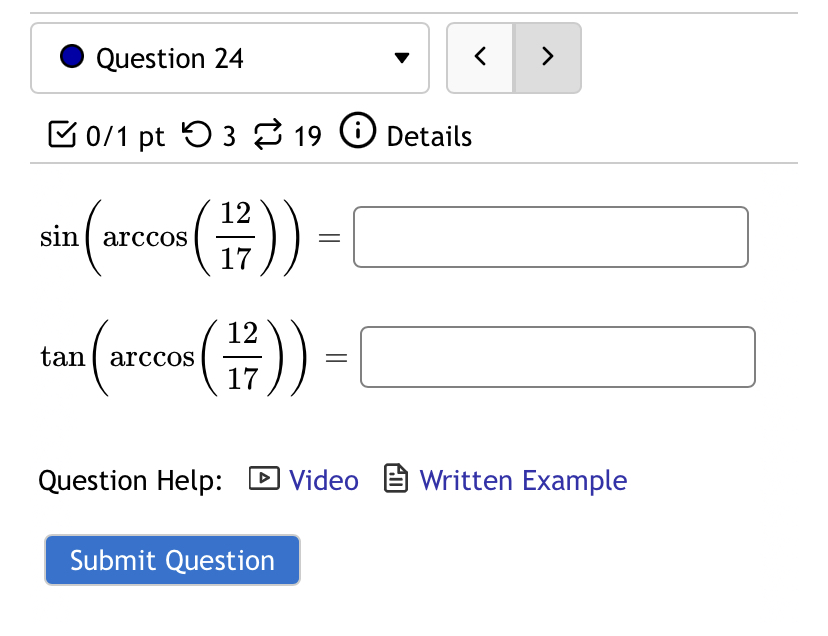828x636 pixels.
Task: Select the Question Help section heading
Action: click(x=130, y=480)
